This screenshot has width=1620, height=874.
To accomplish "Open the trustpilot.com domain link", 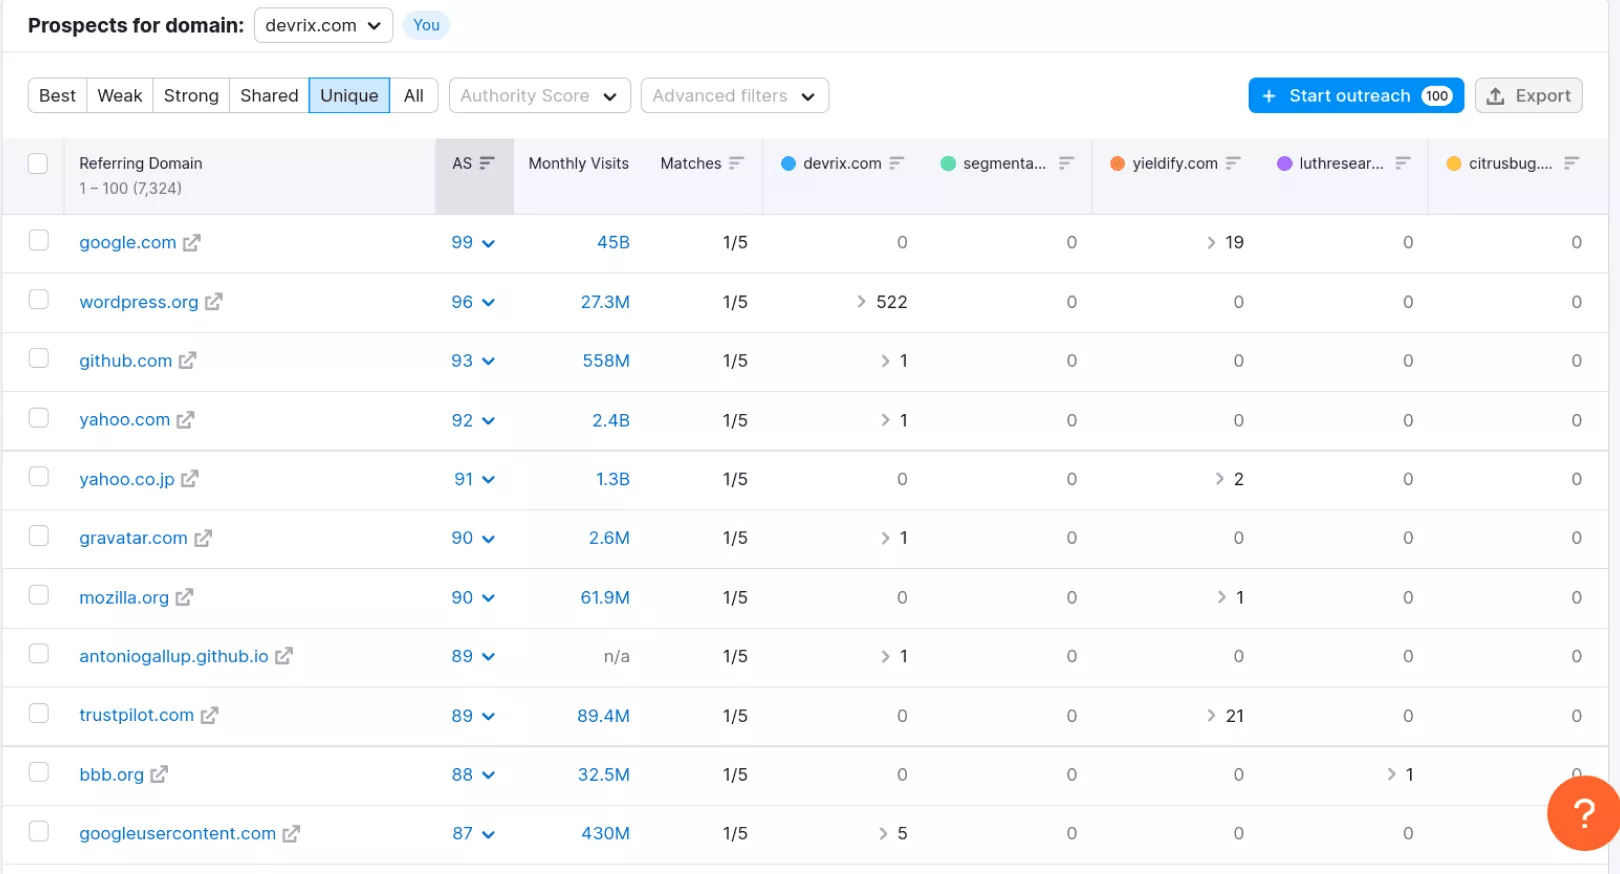I will tap(137, 715).
